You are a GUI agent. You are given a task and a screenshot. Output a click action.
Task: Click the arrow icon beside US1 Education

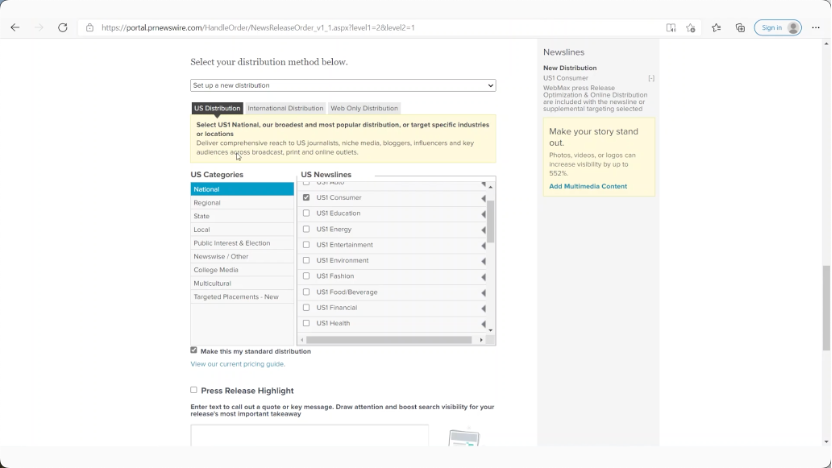point(483,214)
